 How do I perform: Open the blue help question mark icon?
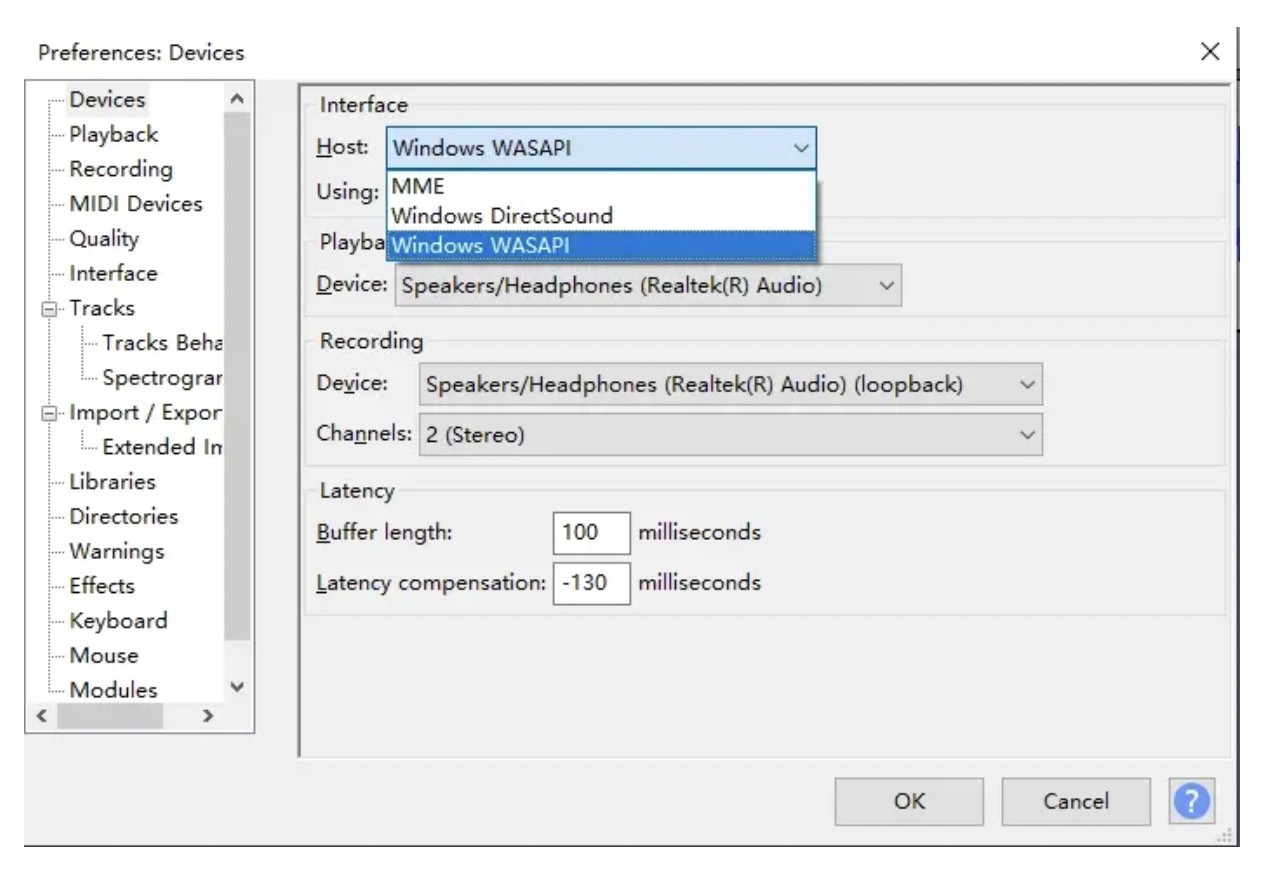1191,801
